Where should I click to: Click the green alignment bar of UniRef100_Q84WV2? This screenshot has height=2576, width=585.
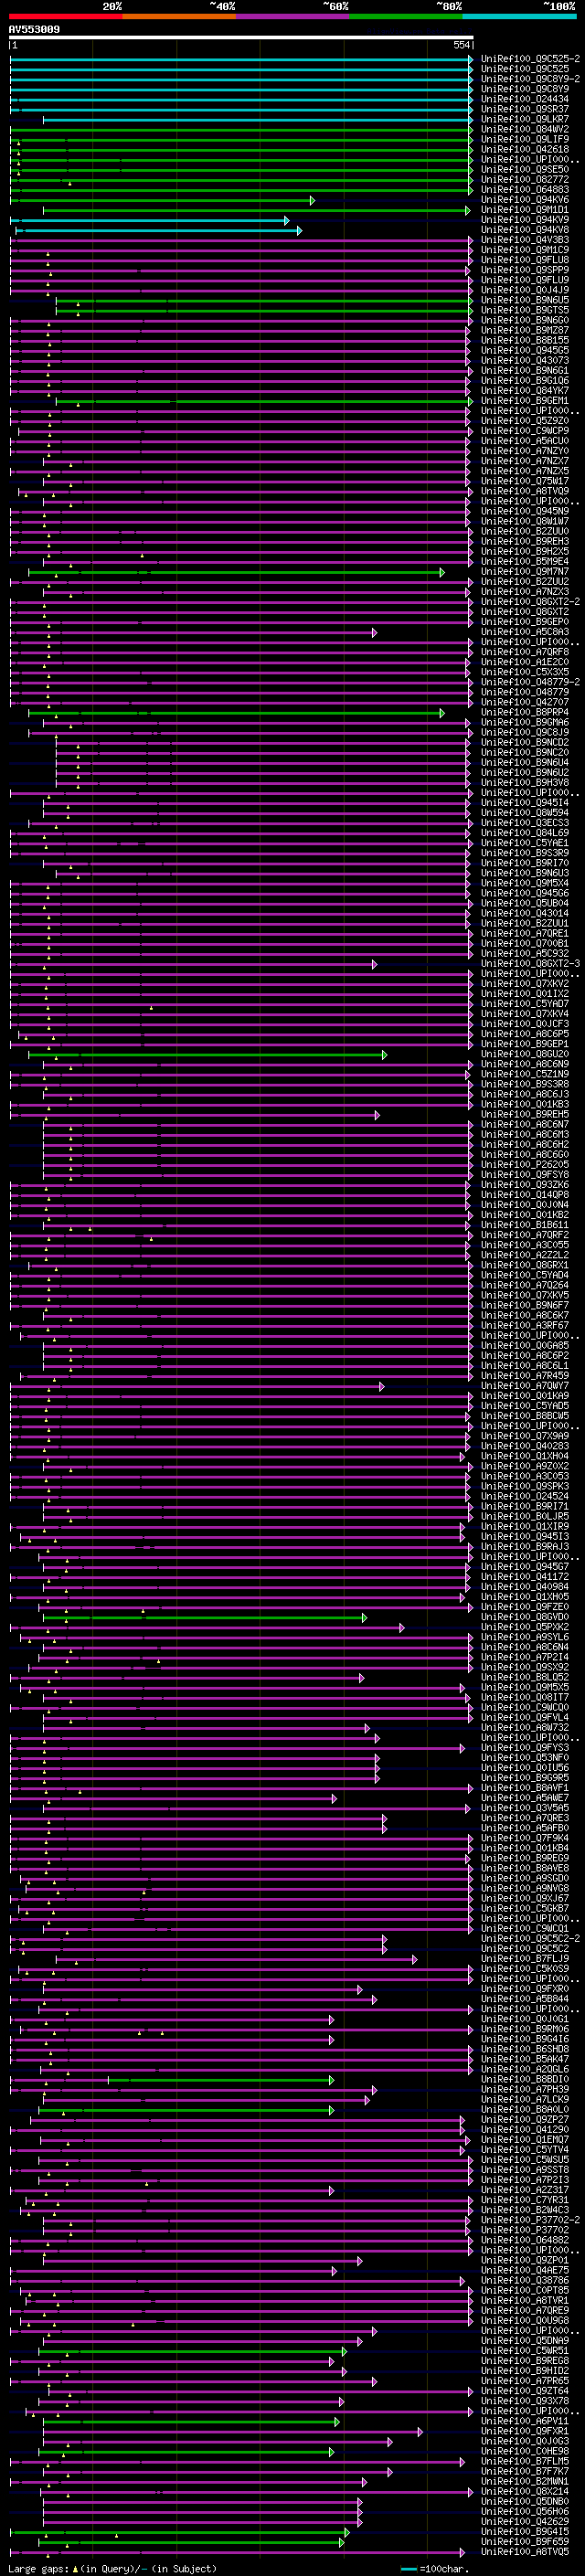[x=241, y=129]
